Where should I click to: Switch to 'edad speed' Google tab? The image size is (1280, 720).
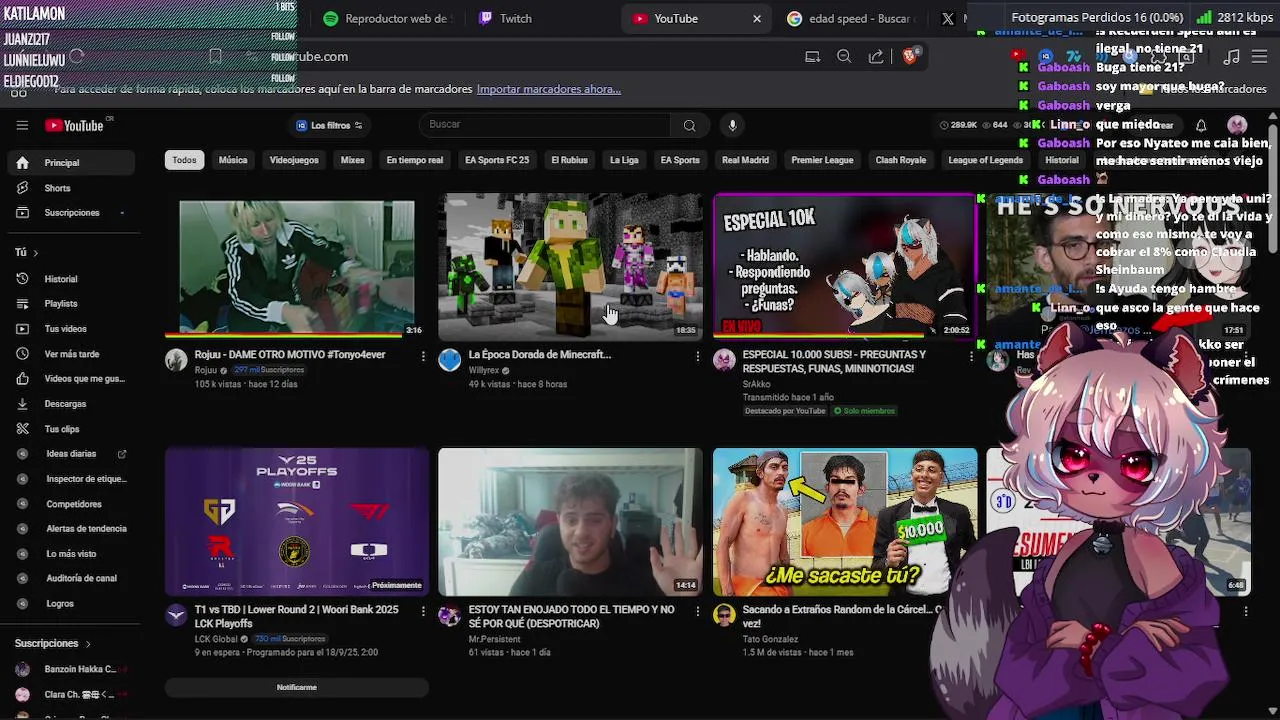[x=850, y=18]
